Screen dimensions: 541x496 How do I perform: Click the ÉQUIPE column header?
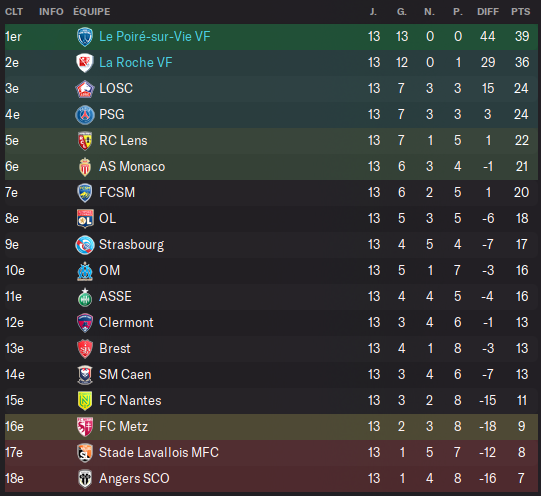(92, 12)
